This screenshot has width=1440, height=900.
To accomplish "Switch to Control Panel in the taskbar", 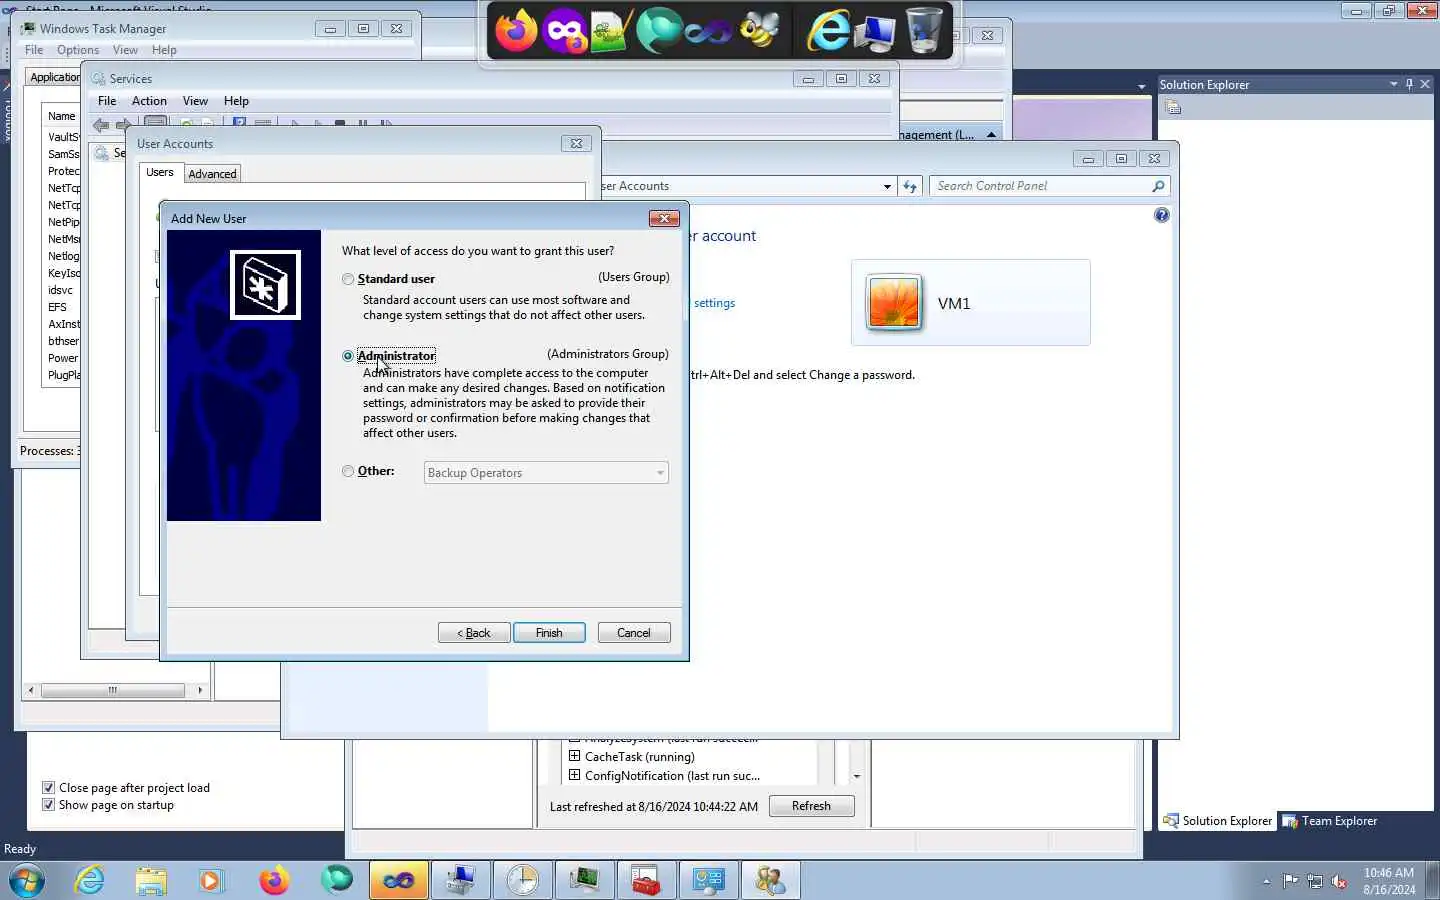I will coord(709,881).
